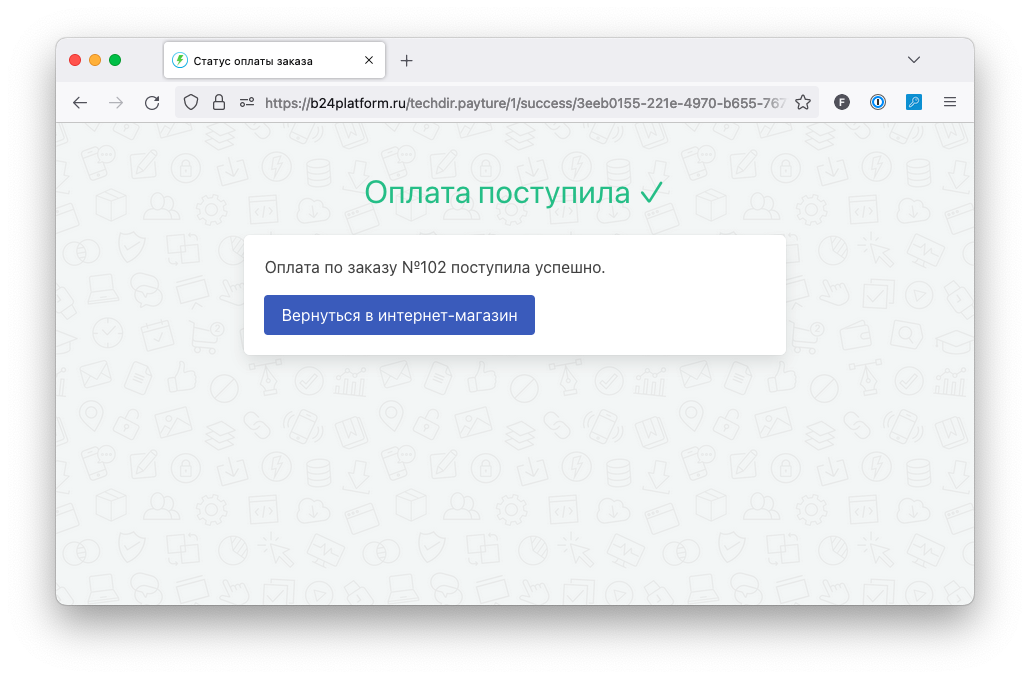The image size is (1030, 679).
Task: Open a new tab with plus button
Action: point(407,61)
